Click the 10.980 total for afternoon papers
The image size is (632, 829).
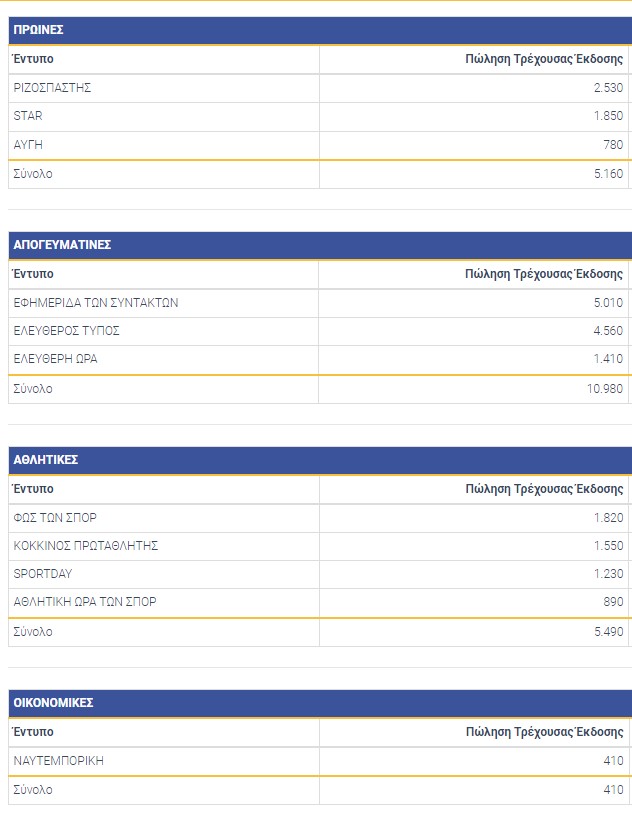coord(604,389)
